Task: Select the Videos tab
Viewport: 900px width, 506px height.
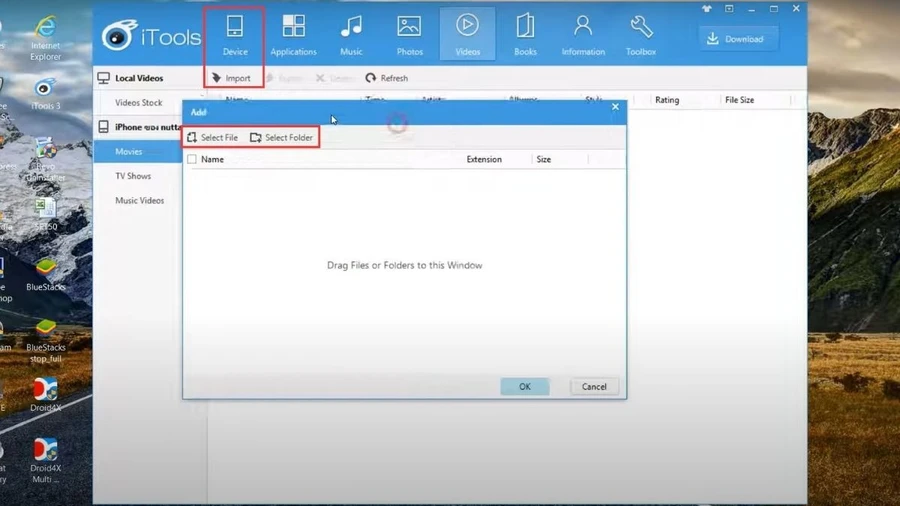Action: click(467, 36)
